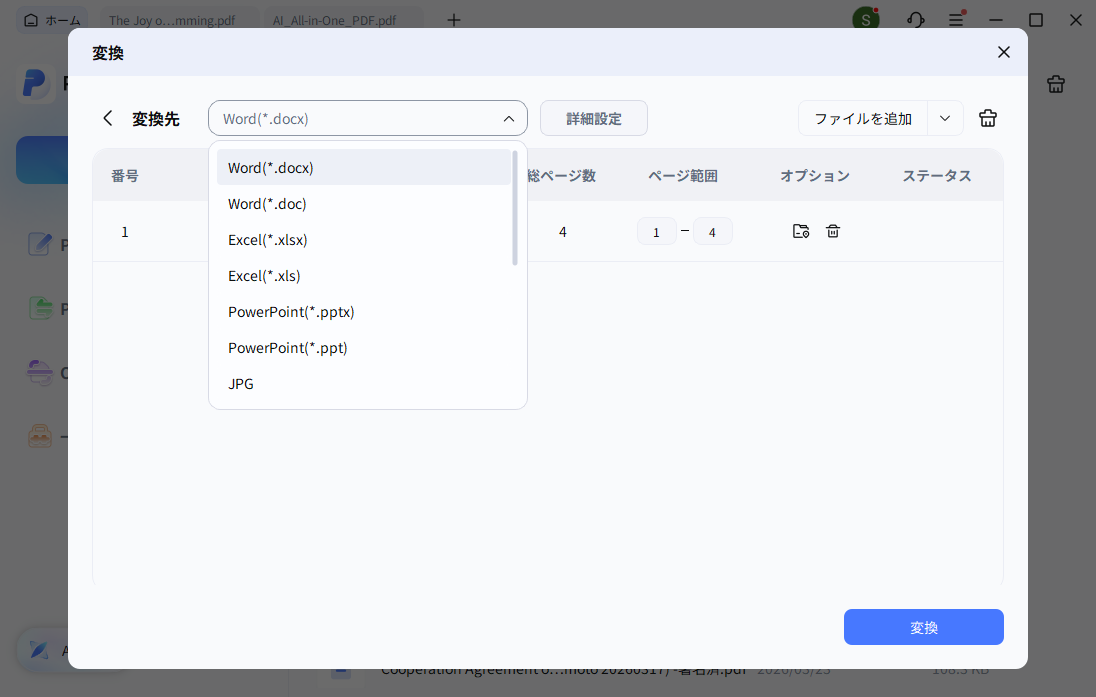Select Word(*.doc) from the format list

pos(267,204)
